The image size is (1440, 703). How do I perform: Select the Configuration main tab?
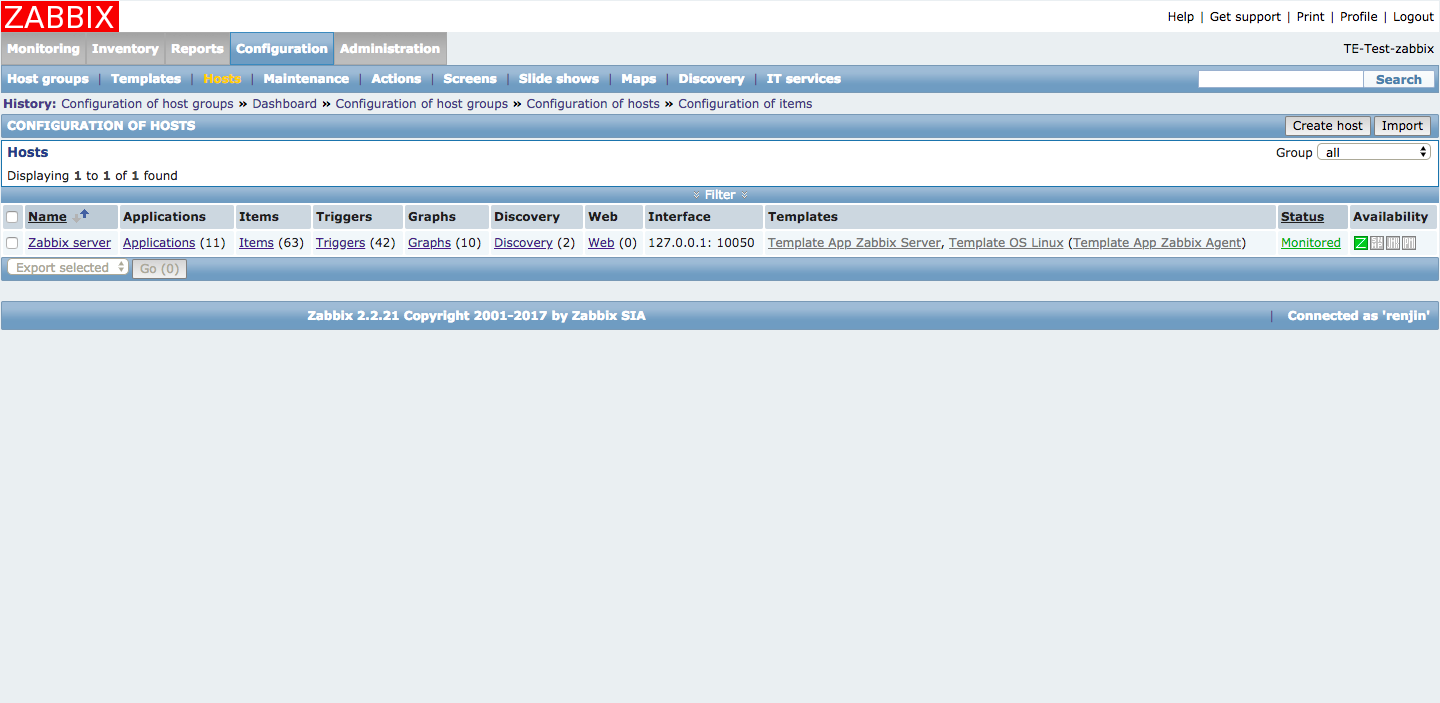pos(282,49)
